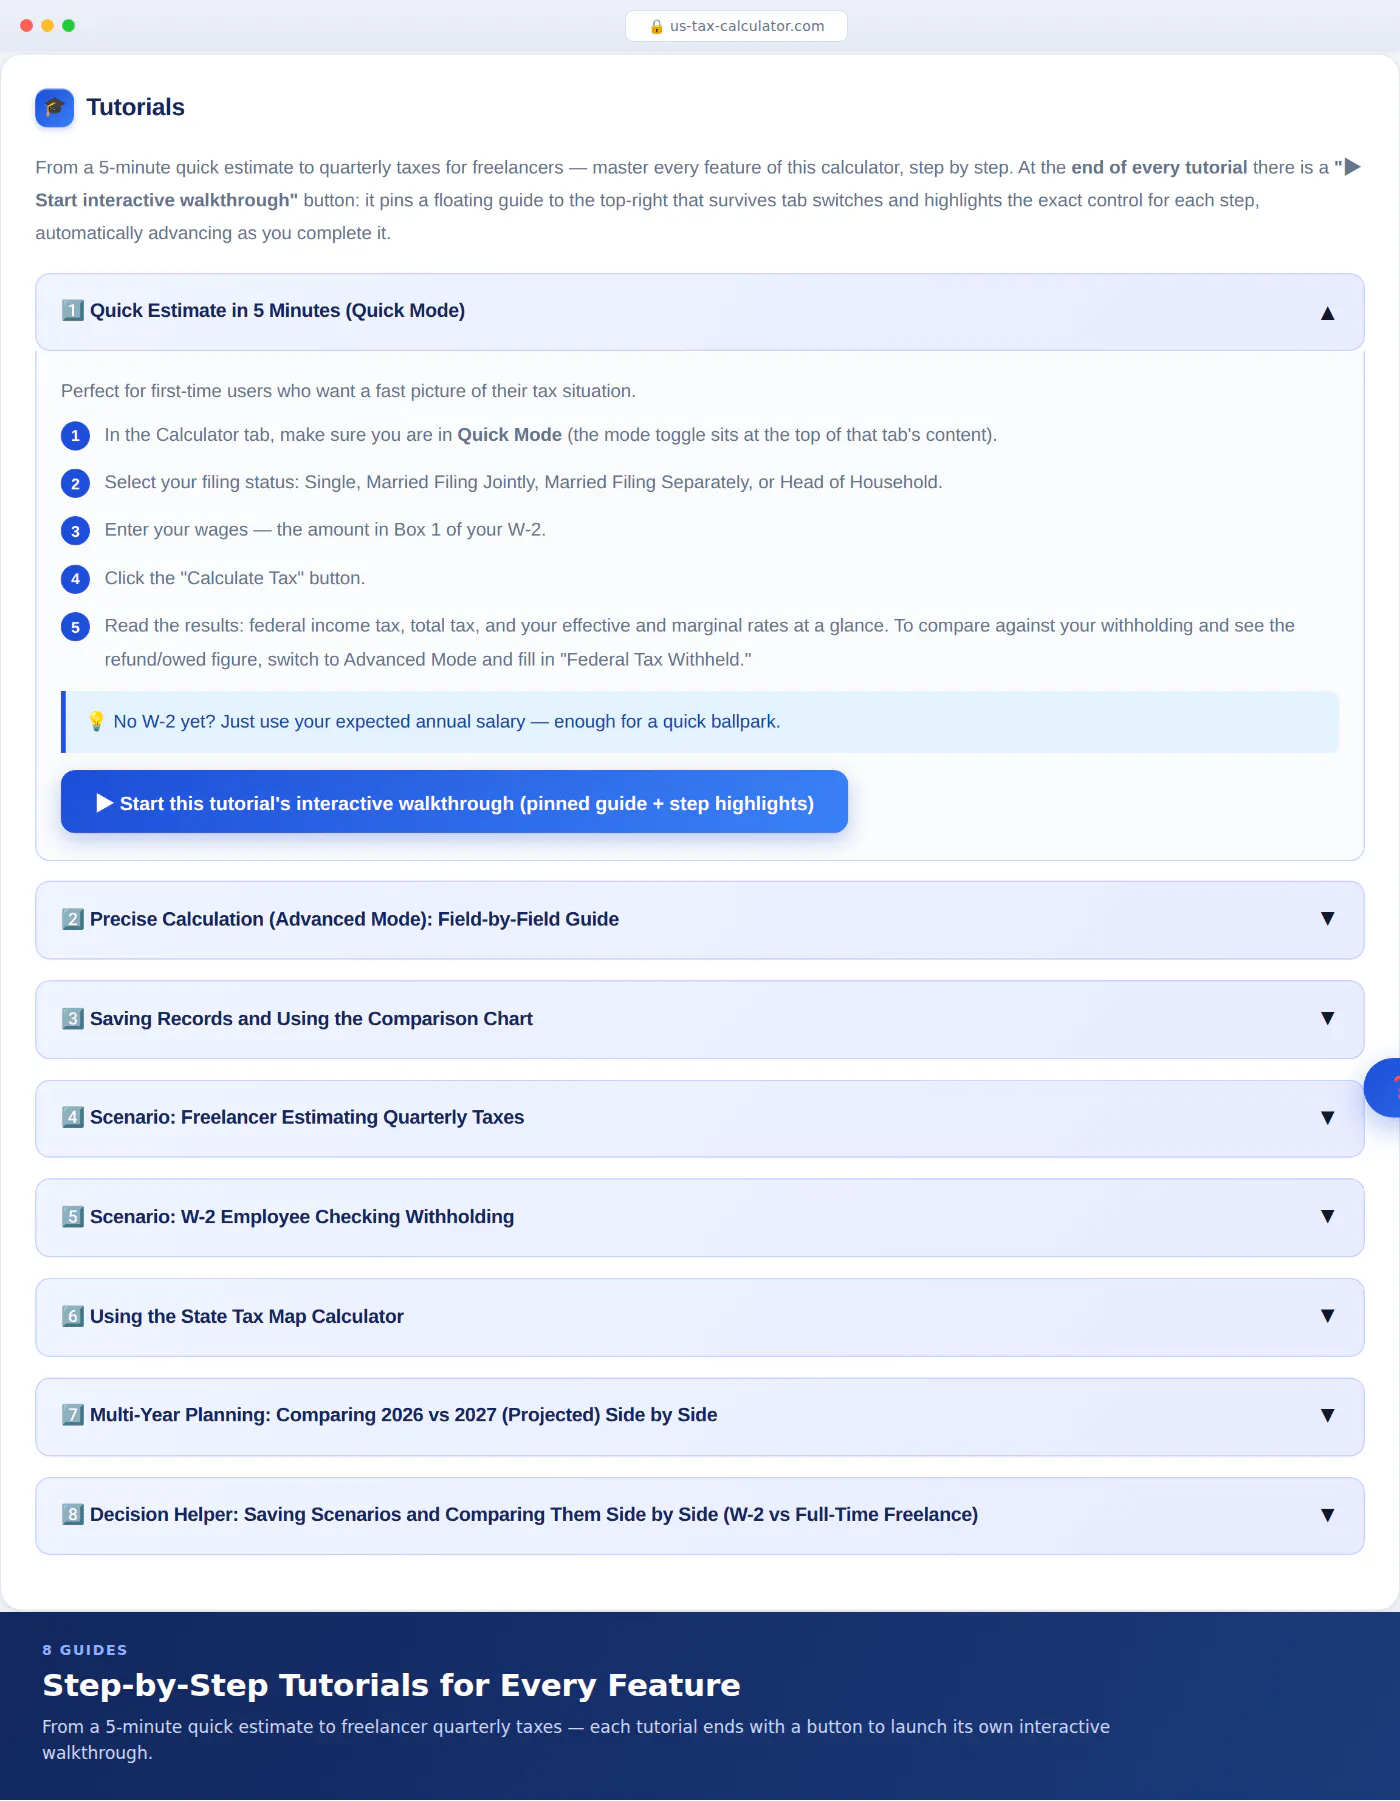
Task: Click the bold "Start interactive walkthrough" text in intro
Action: 166,200
